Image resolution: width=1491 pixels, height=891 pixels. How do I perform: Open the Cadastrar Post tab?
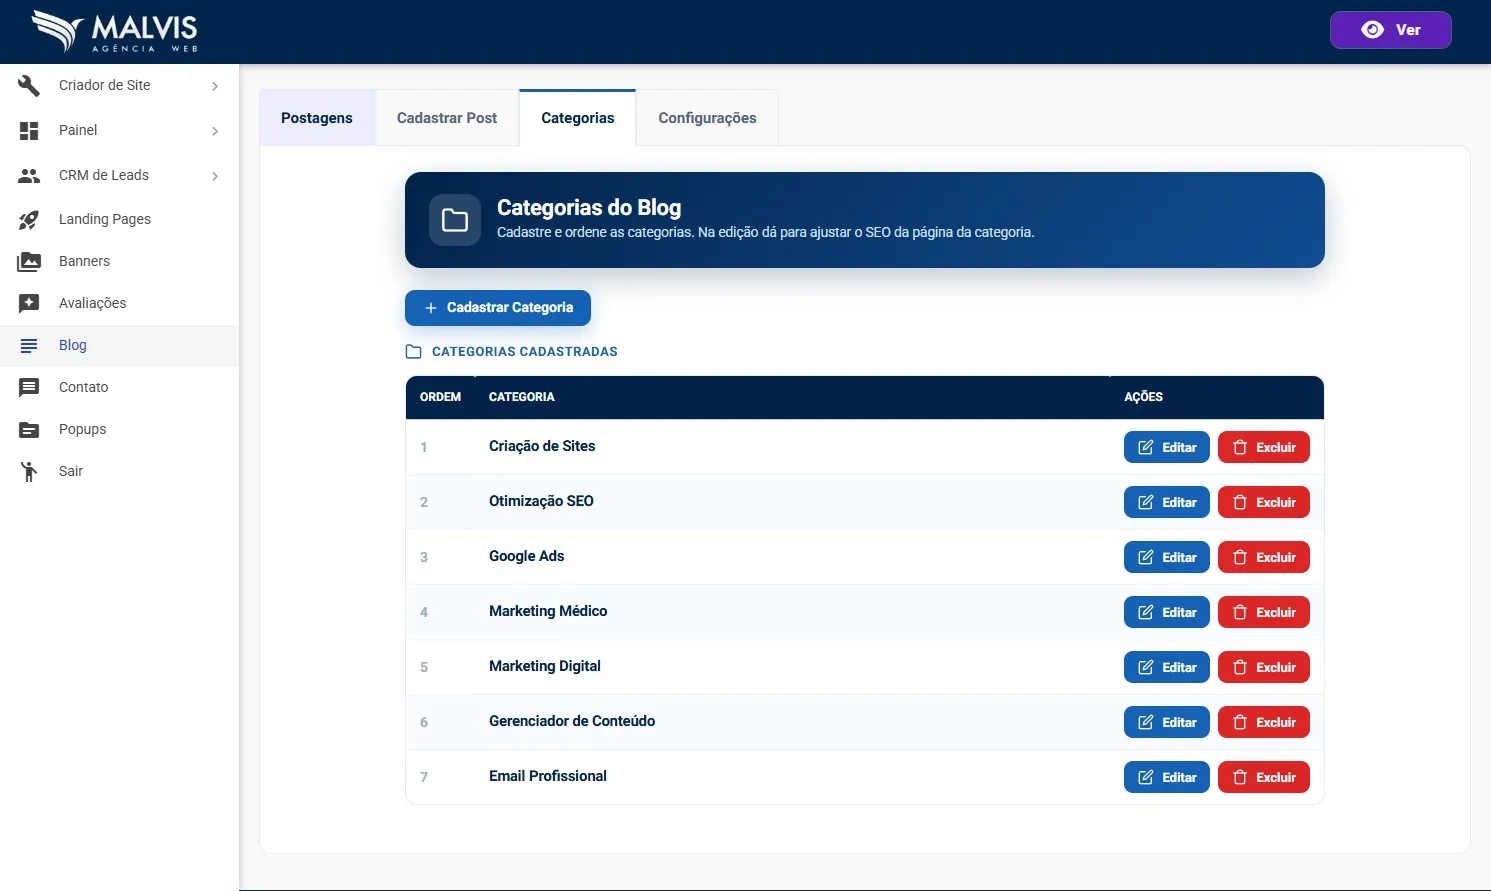pyautogui.click(x=447, y=118)
